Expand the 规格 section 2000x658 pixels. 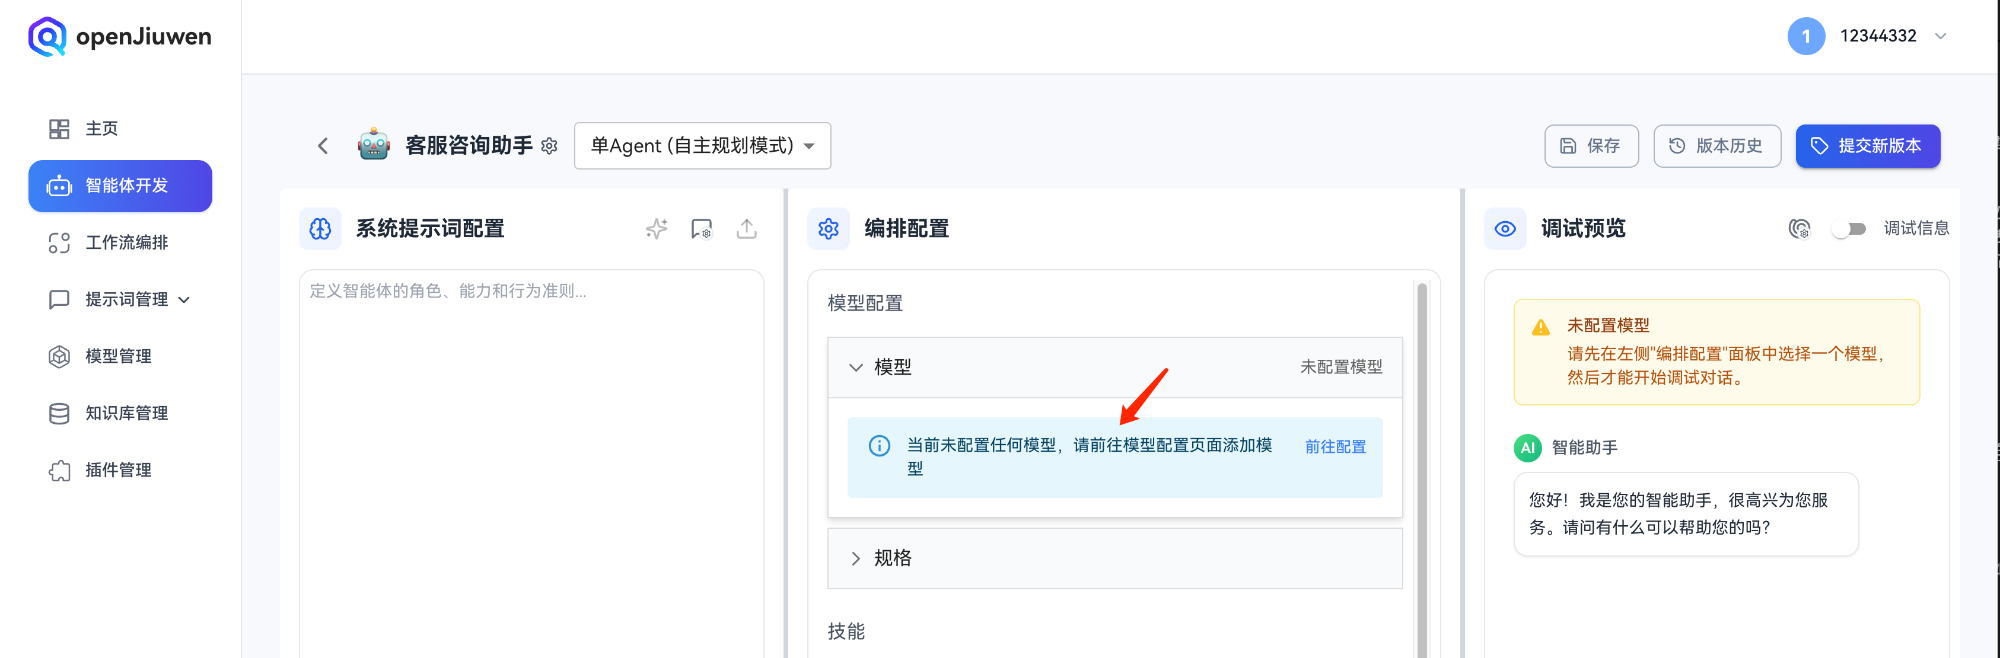point(1115,558)
